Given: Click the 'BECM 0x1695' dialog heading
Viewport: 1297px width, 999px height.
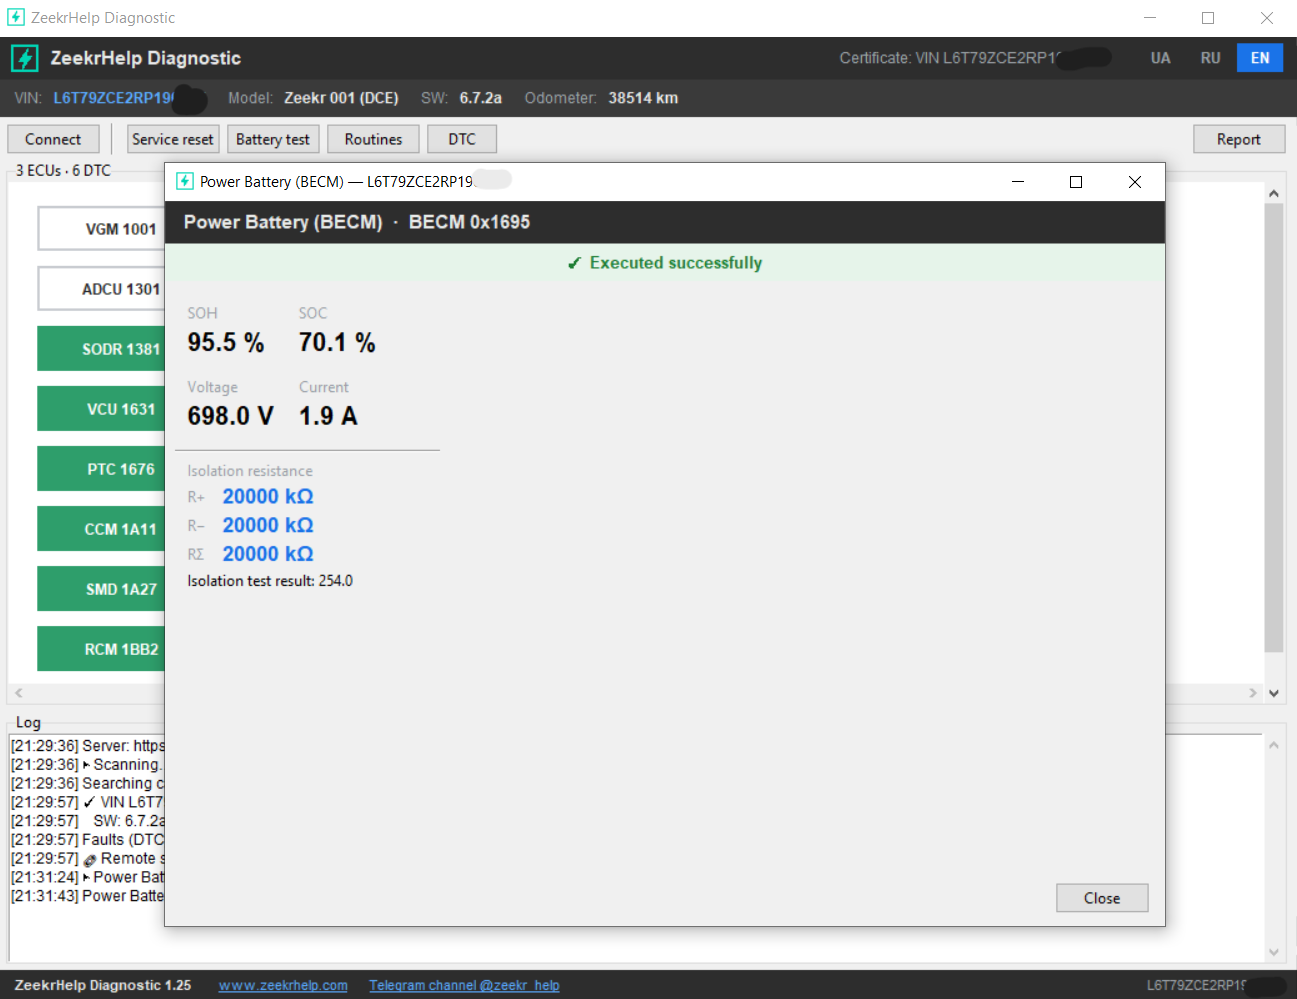Looking at the screenshot, I should [469, 222].
